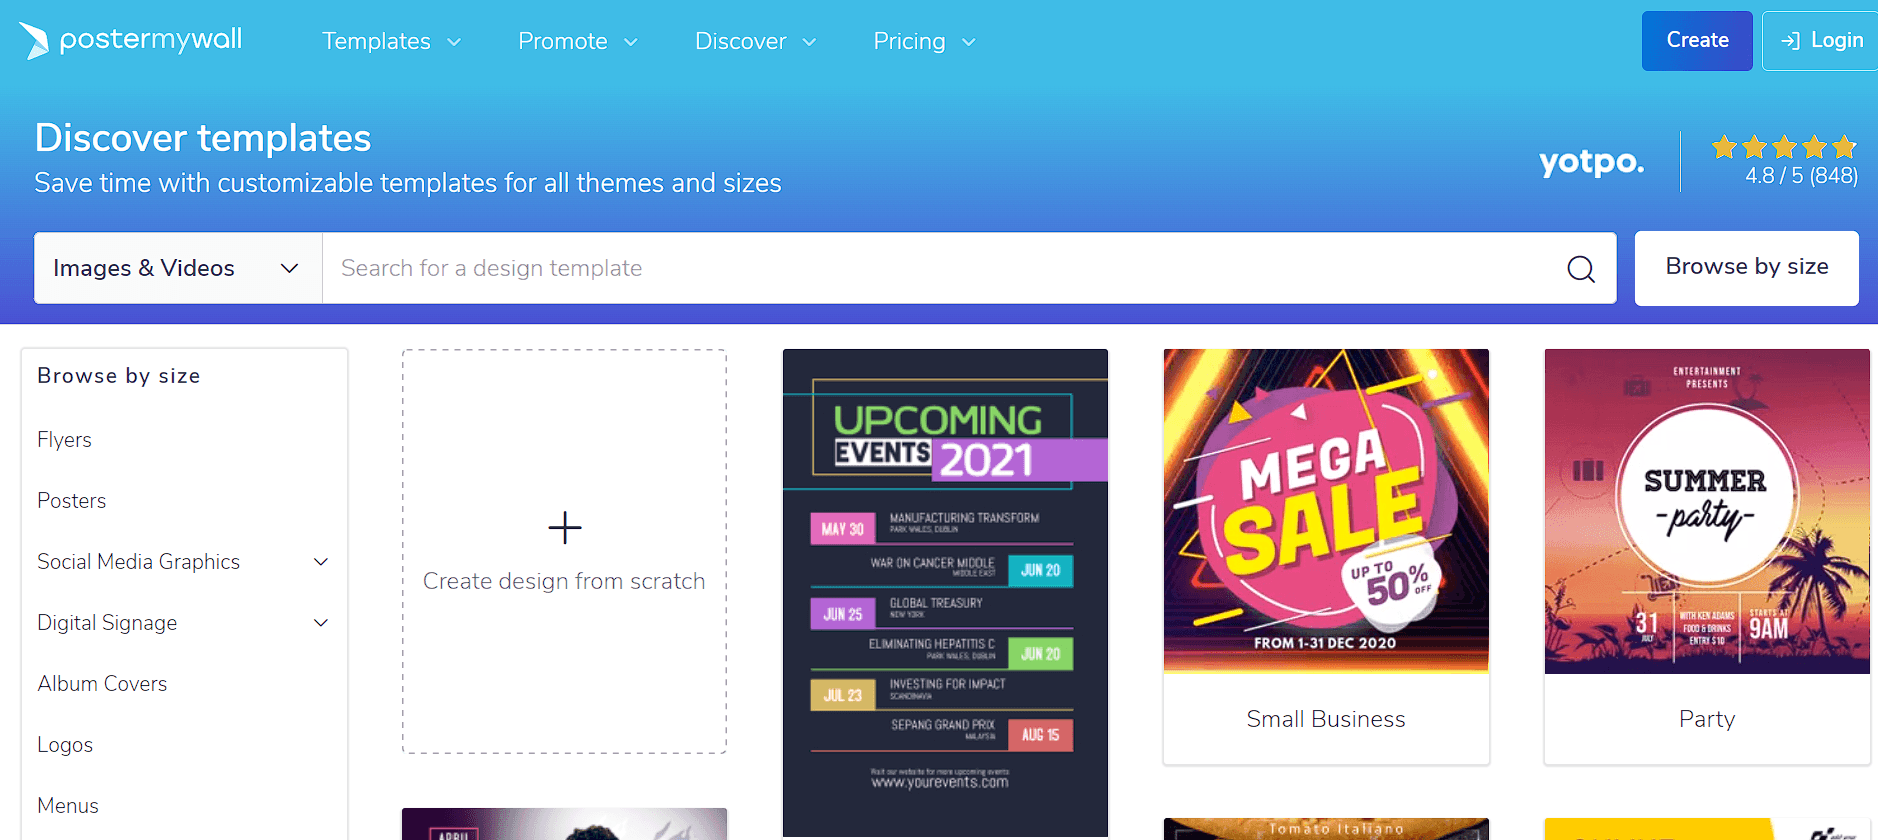Open the Summer Party template thumbnail
This screenshot has width=1878, height=840.
point(1707,511)
